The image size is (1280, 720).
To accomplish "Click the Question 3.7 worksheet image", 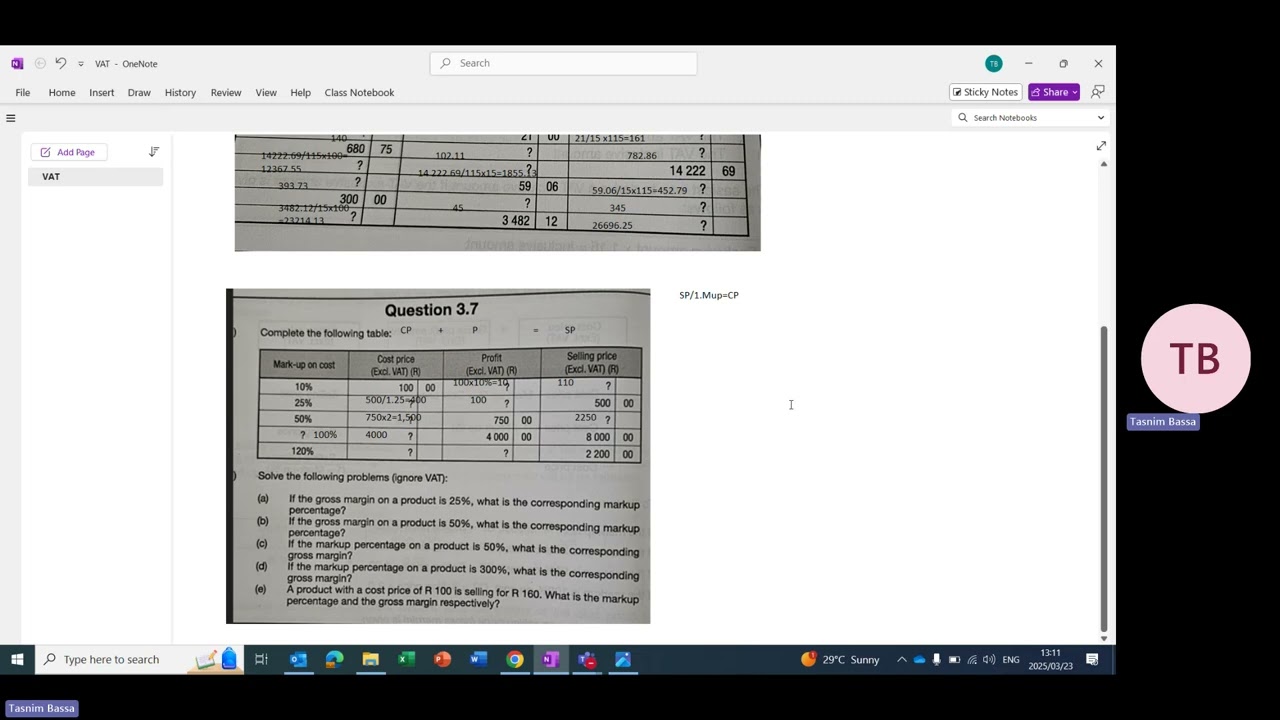I will (438, 456).
